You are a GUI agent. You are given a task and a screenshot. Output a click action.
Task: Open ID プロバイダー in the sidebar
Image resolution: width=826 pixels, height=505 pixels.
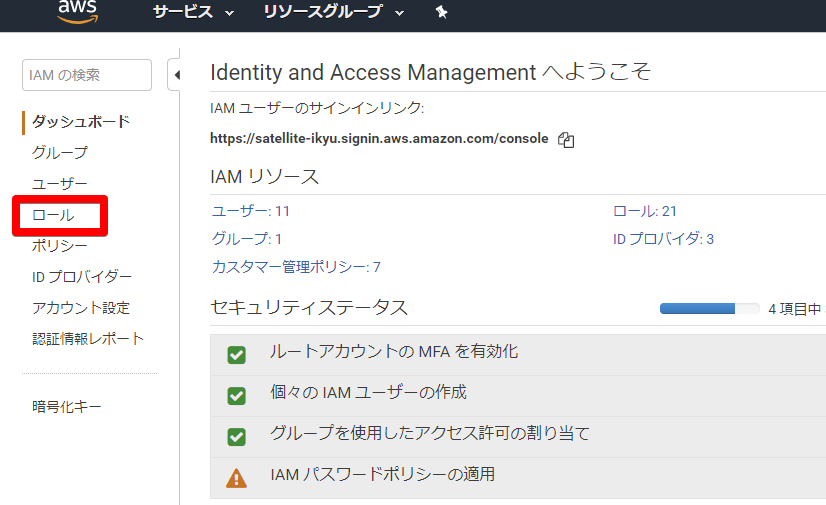(x=82, y=276)
